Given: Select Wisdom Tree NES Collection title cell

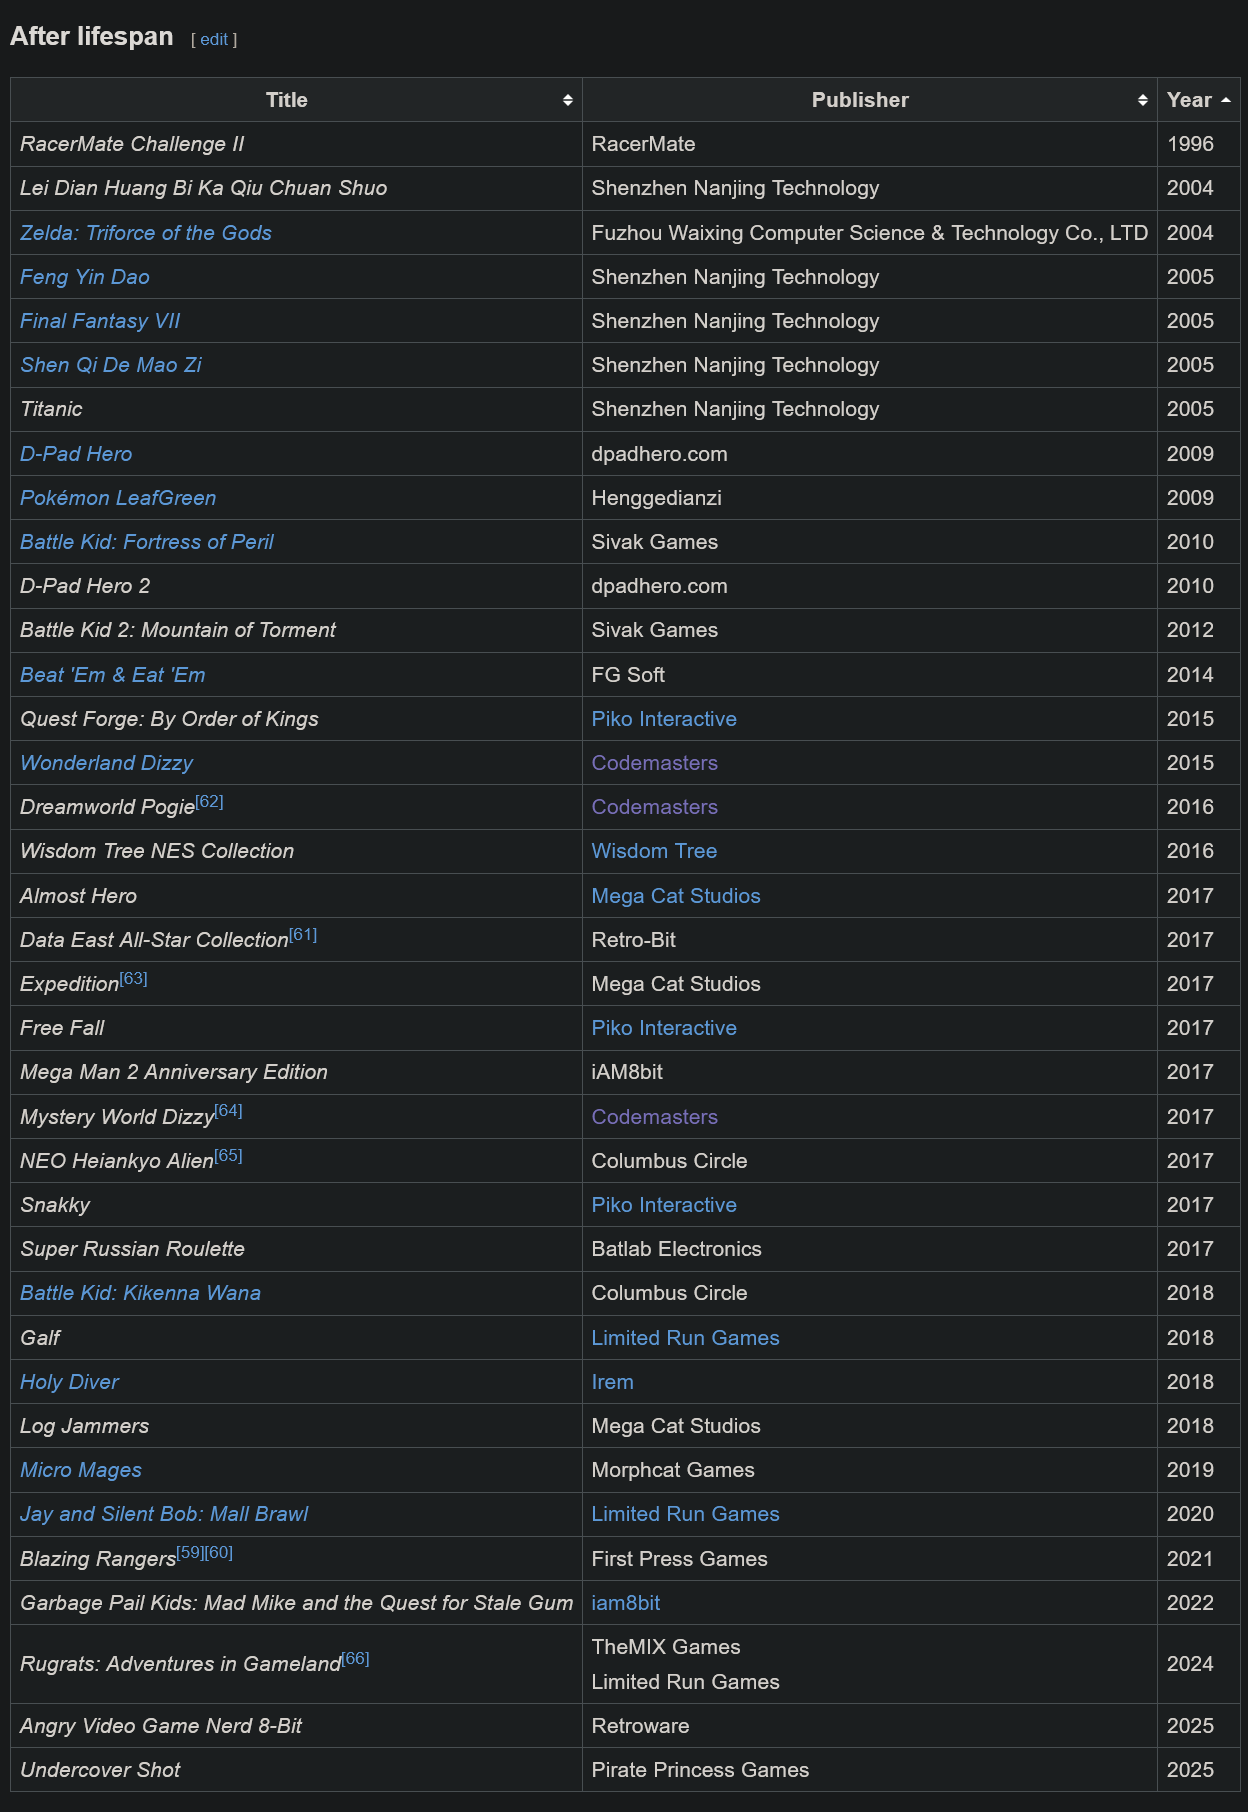Looking at the screenshot, I should point(296,851).
